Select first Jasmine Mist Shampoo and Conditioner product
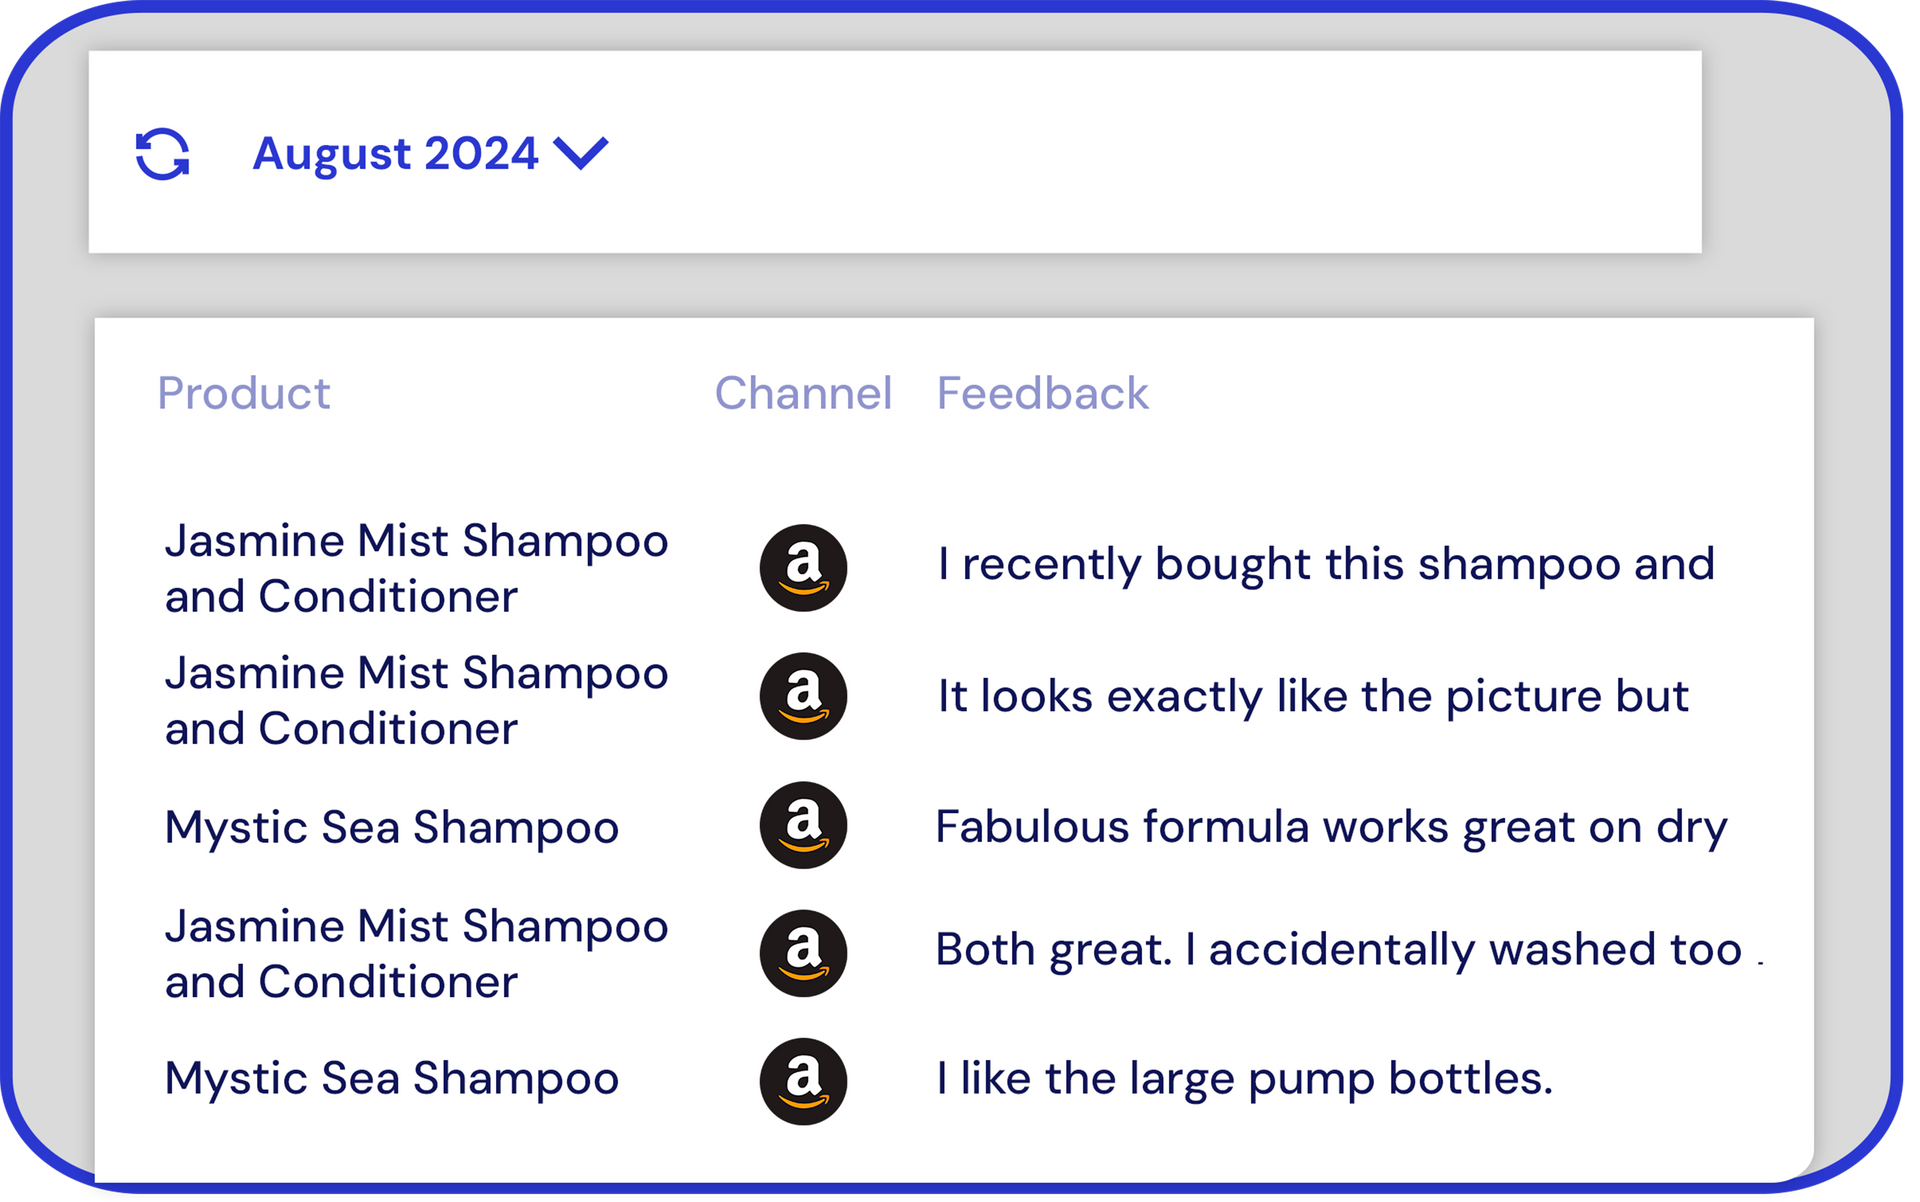The width and height of the screenshot is (1920, 1202). click(416, 568)
